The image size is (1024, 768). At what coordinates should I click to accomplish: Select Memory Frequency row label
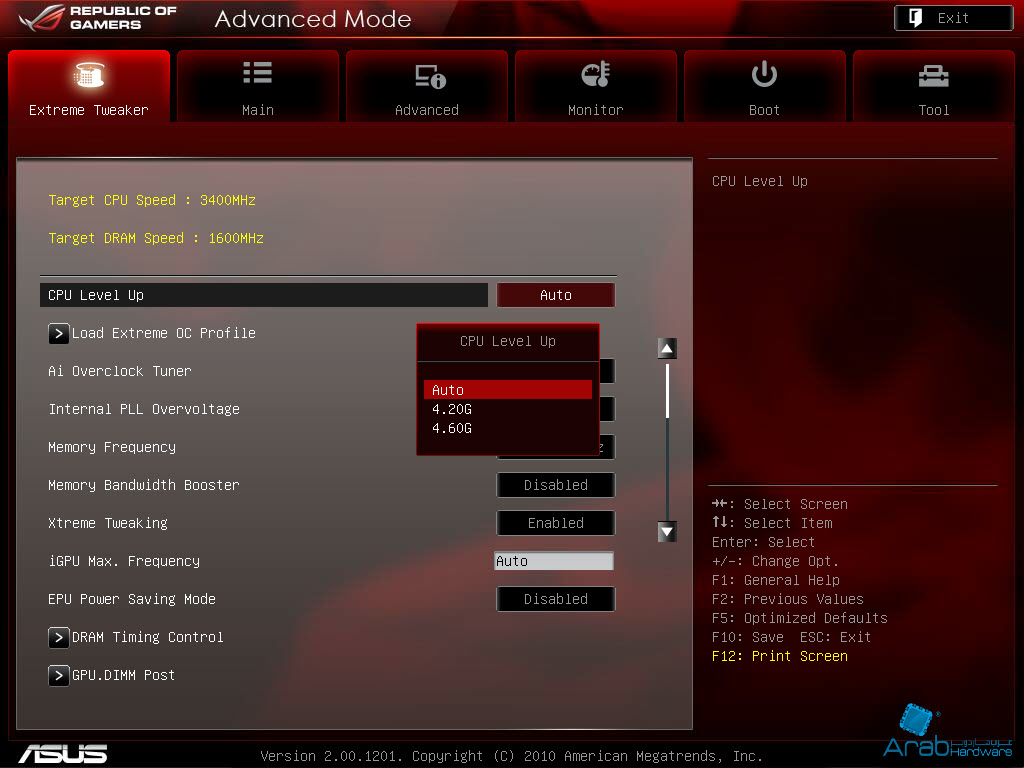(112, 447)
